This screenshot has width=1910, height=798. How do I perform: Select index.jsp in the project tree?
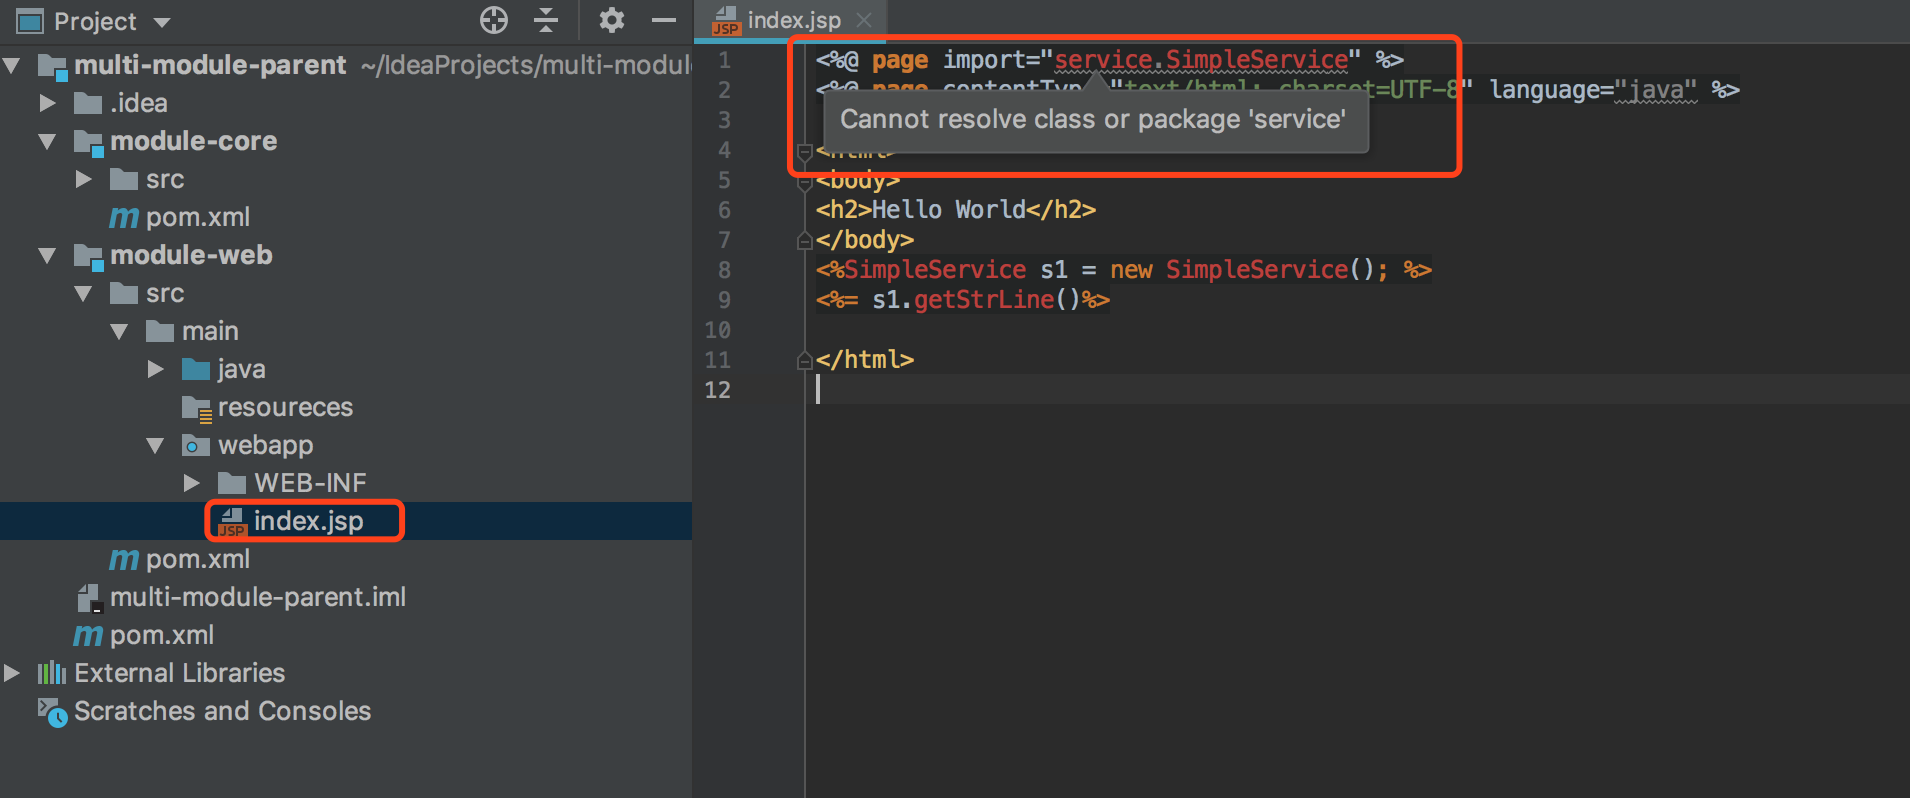pos(308,521)
